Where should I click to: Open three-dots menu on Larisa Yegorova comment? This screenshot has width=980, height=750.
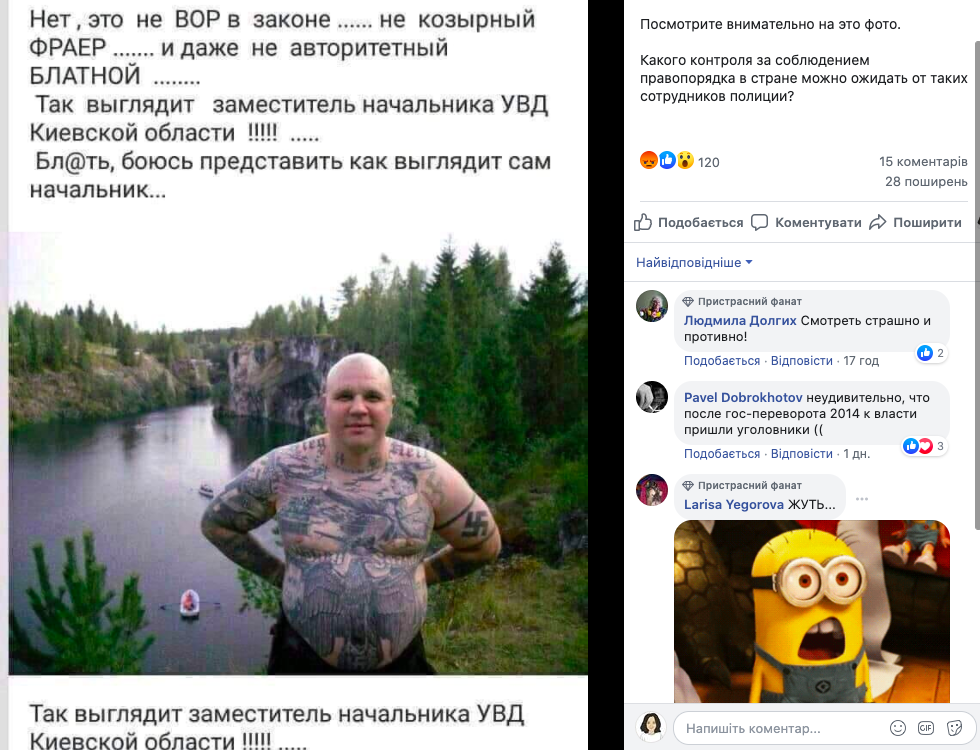(x=862, y=499)
